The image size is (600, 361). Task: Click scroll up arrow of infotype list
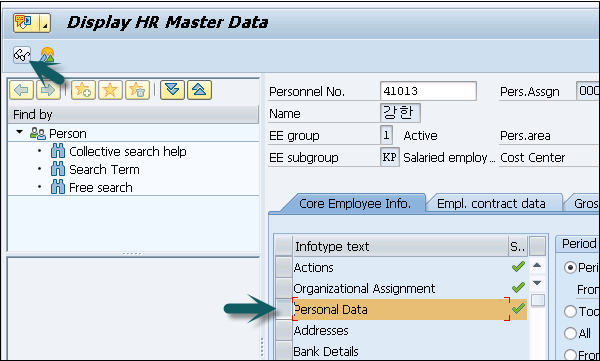[537, 265]
